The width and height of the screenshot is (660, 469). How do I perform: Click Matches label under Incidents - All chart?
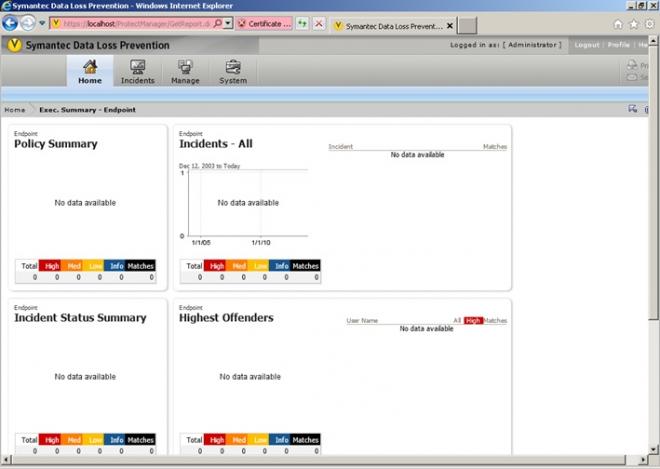pos(305,266)
